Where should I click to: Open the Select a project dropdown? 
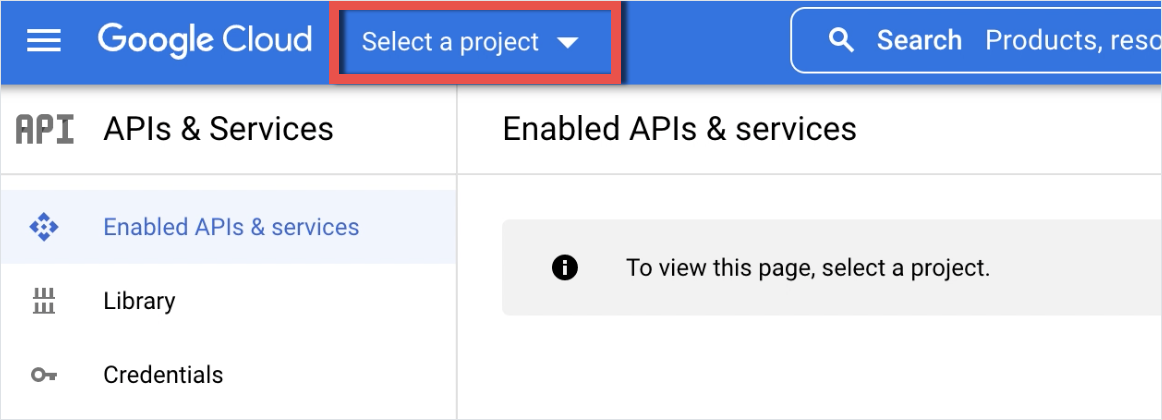click(x=469, y=41)
